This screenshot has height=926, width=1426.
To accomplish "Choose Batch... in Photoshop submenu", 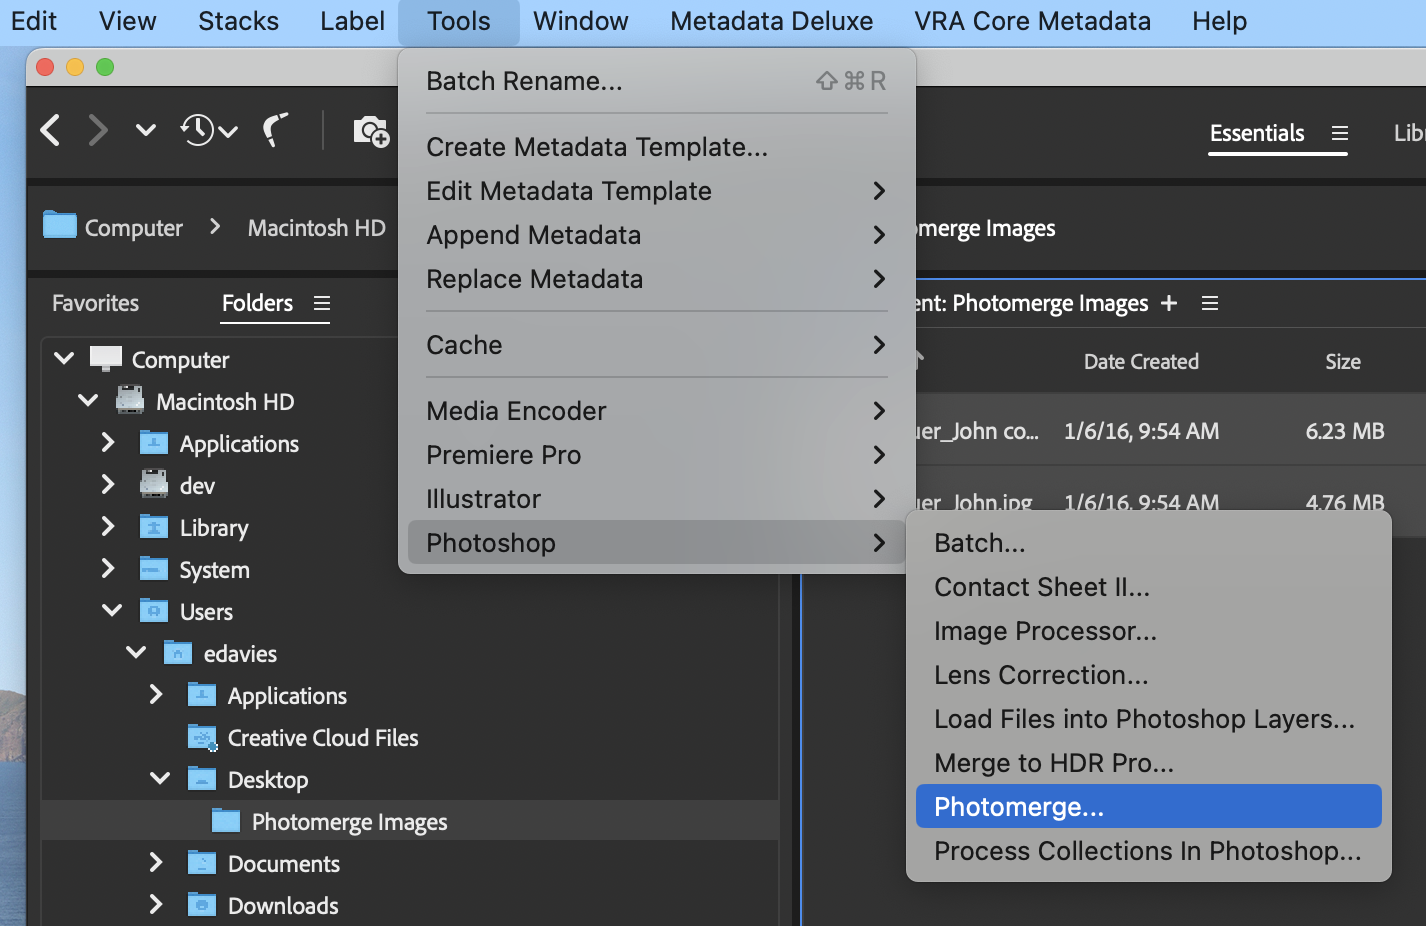I will [x=1148, y=543].
